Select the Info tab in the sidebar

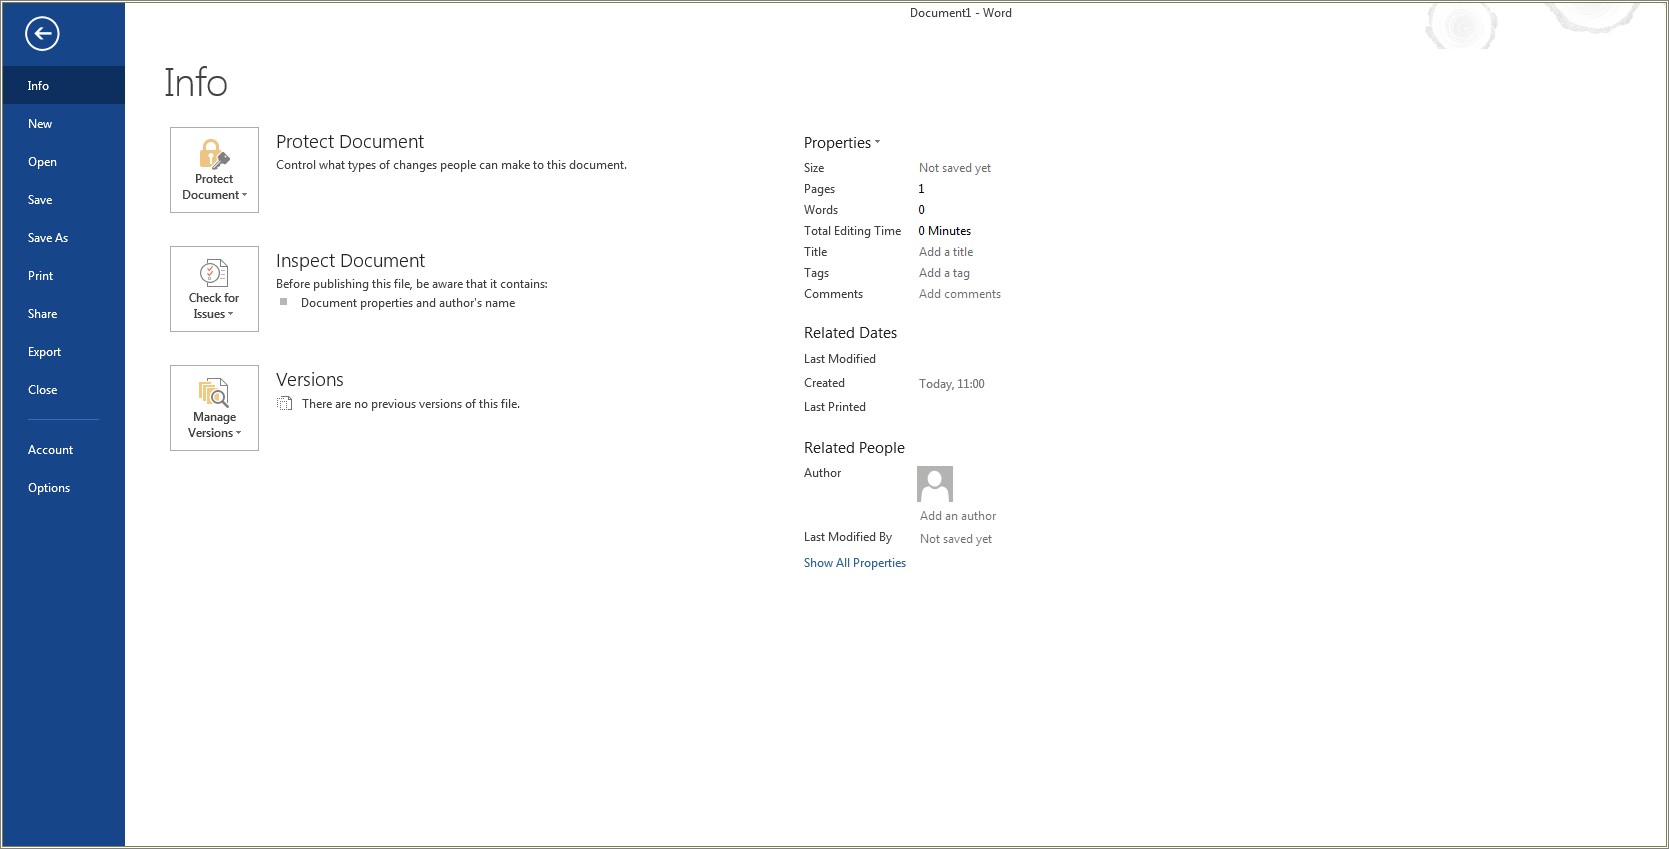pyautogui.click(x=63, y=86)
